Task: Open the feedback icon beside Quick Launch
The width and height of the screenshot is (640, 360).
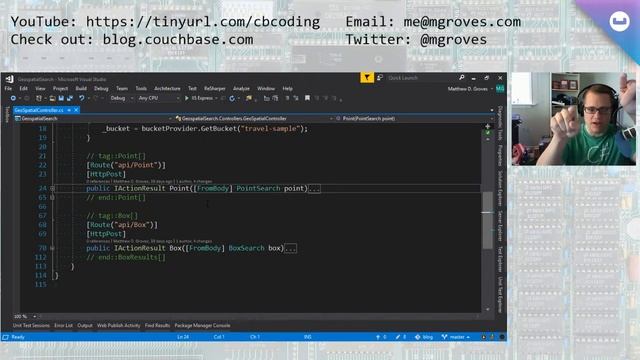Action: [x=380, y=78]
